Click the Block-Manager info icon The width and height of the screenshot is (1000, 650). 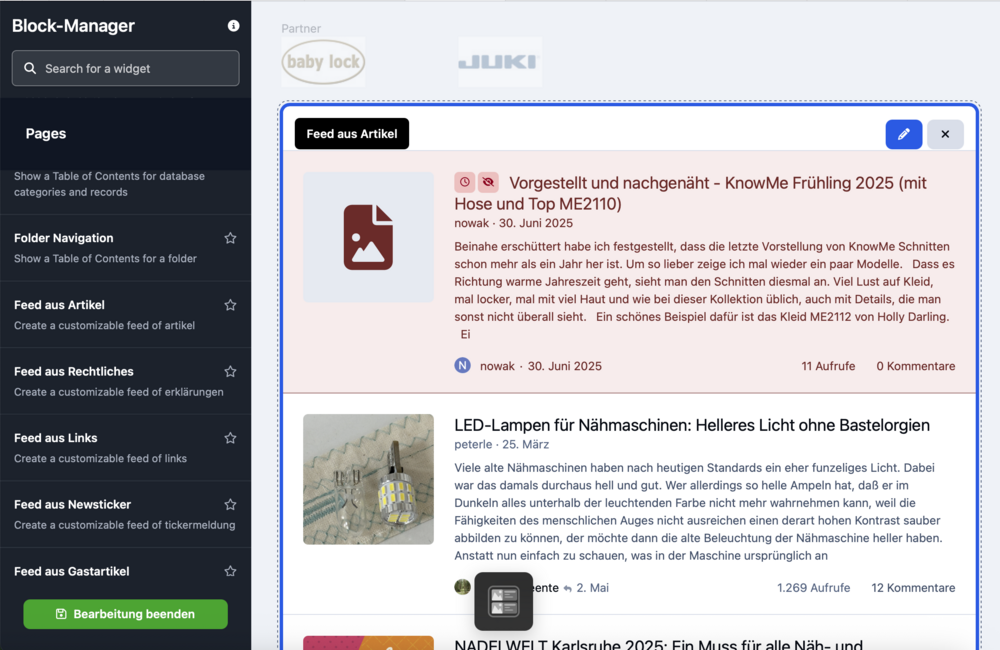(233, 26)
